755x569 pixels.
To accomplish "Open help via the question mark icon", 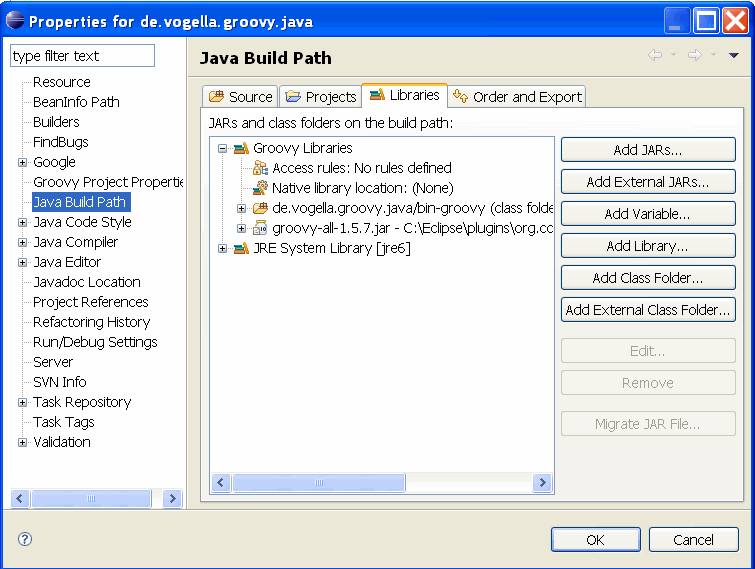I will tap(25, 539).
